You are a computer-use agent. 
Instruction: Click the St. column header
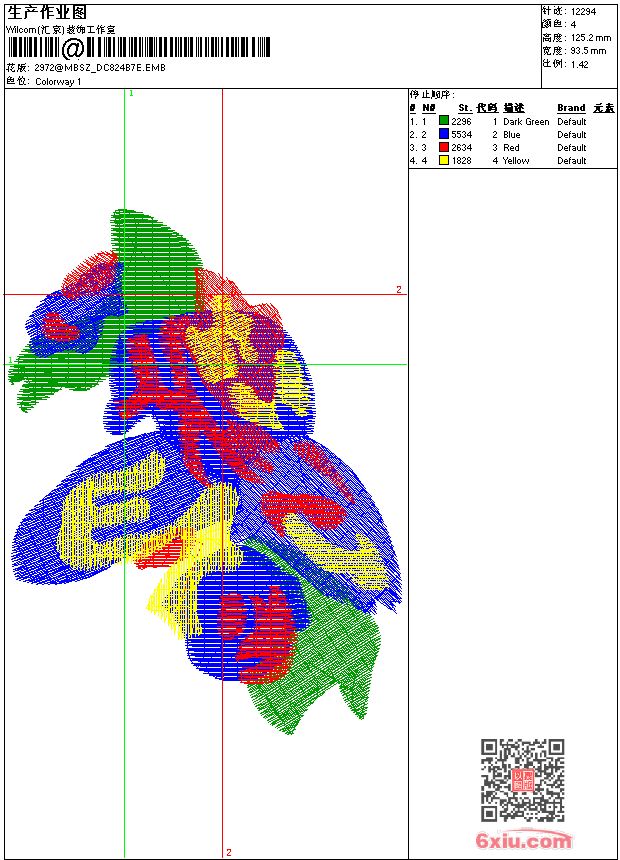(x=465, y=108)
